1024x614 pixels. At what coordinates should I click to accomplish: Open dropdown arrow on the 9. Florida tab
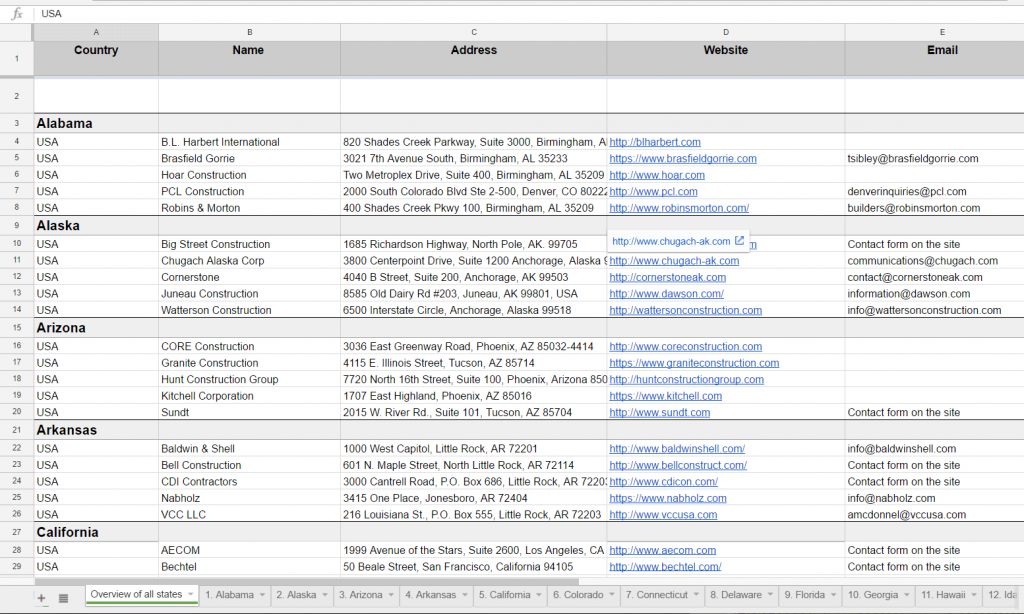click(x=832, y=595)
